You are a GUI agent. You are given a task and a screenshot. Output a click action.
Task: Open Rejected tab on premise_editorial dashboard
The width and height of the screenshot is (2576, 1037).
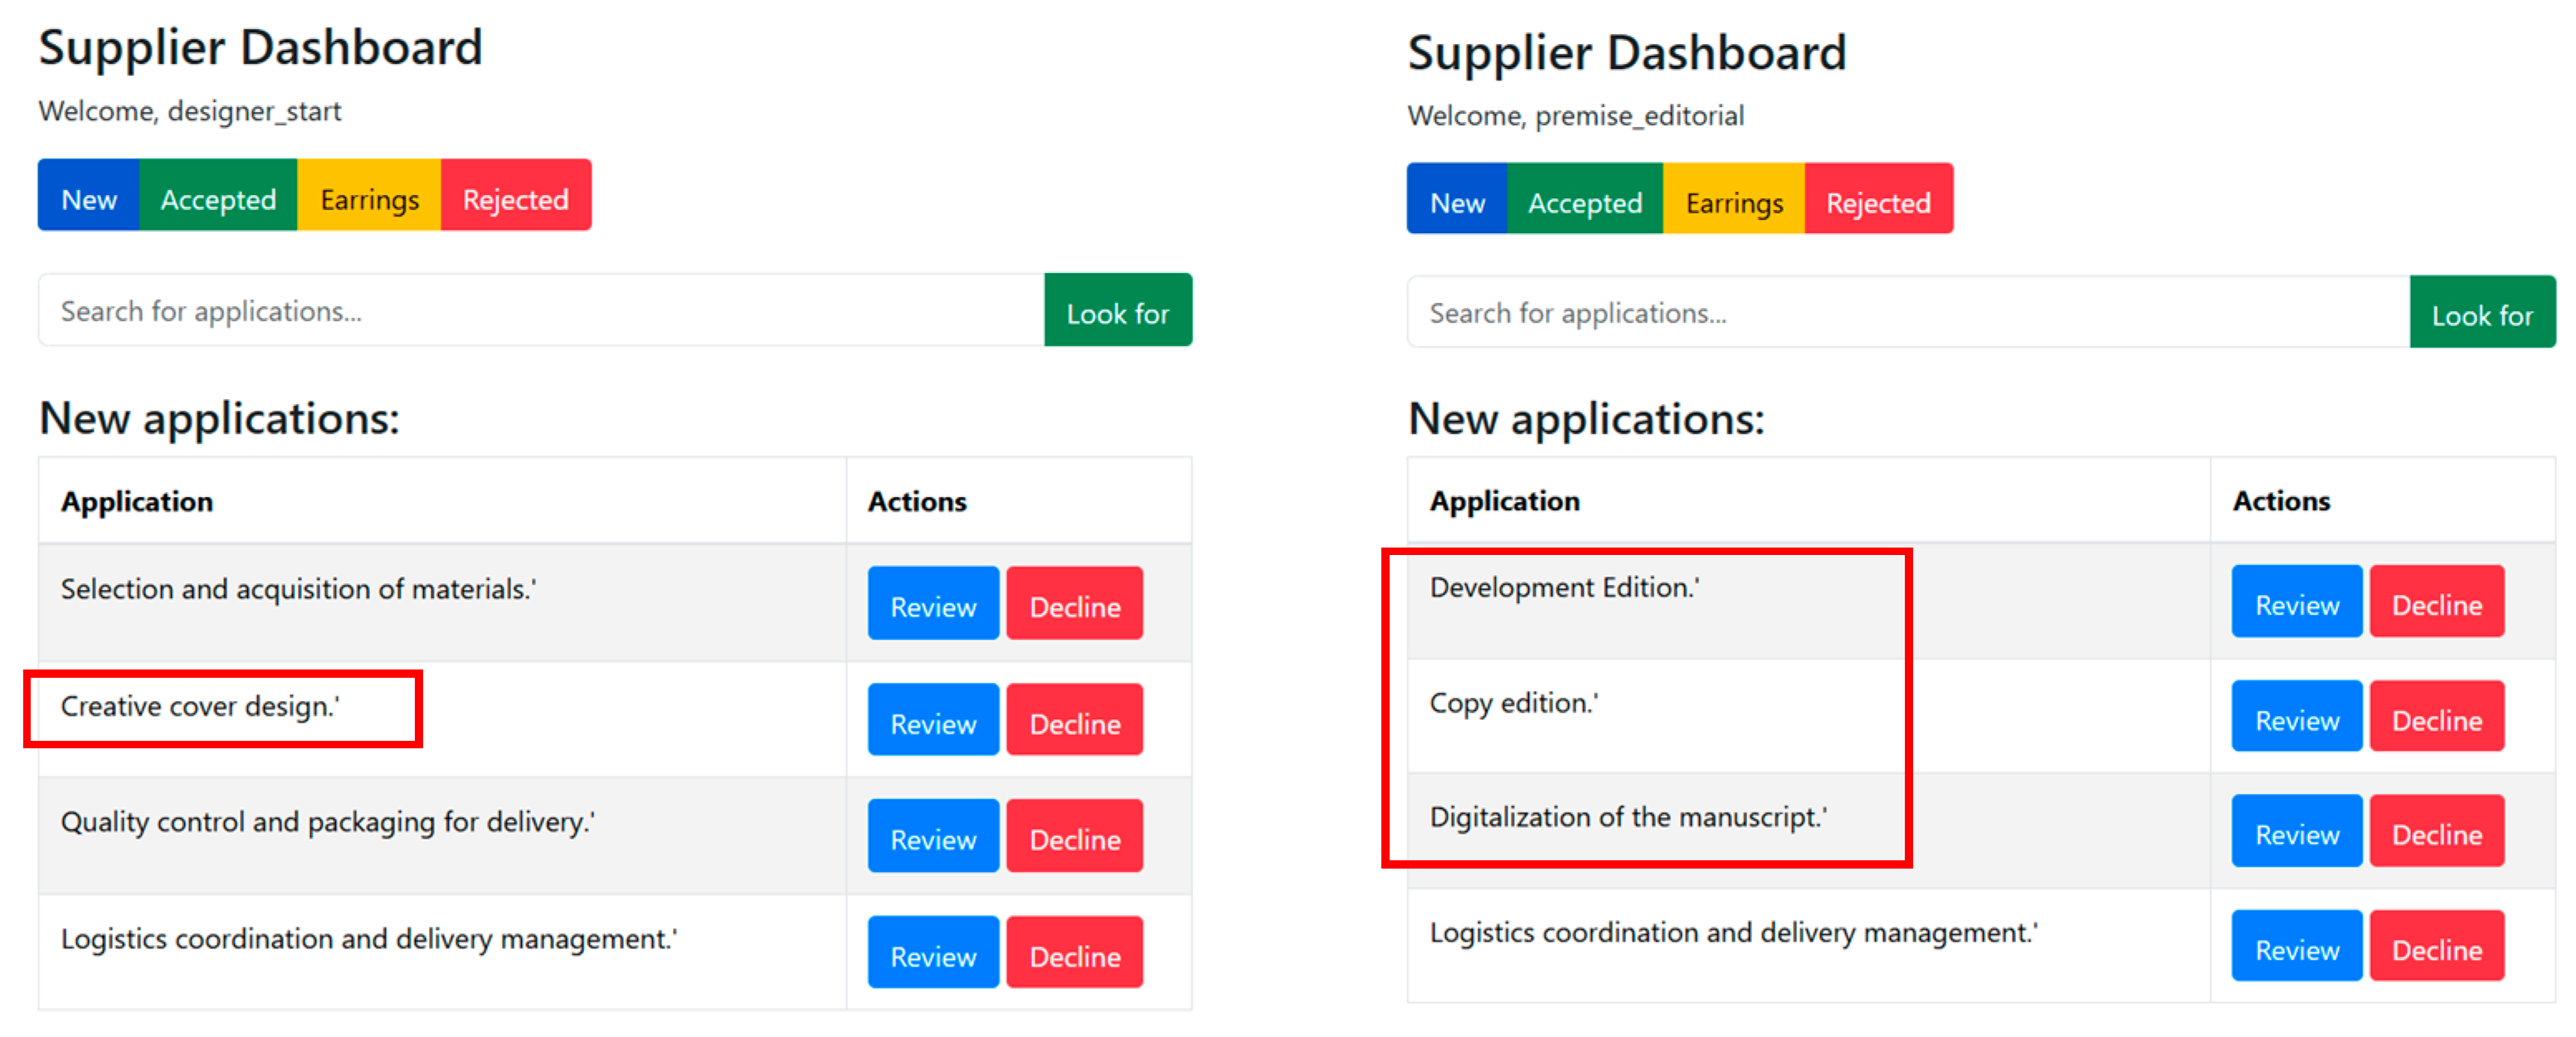click(x=1878, y=201)
